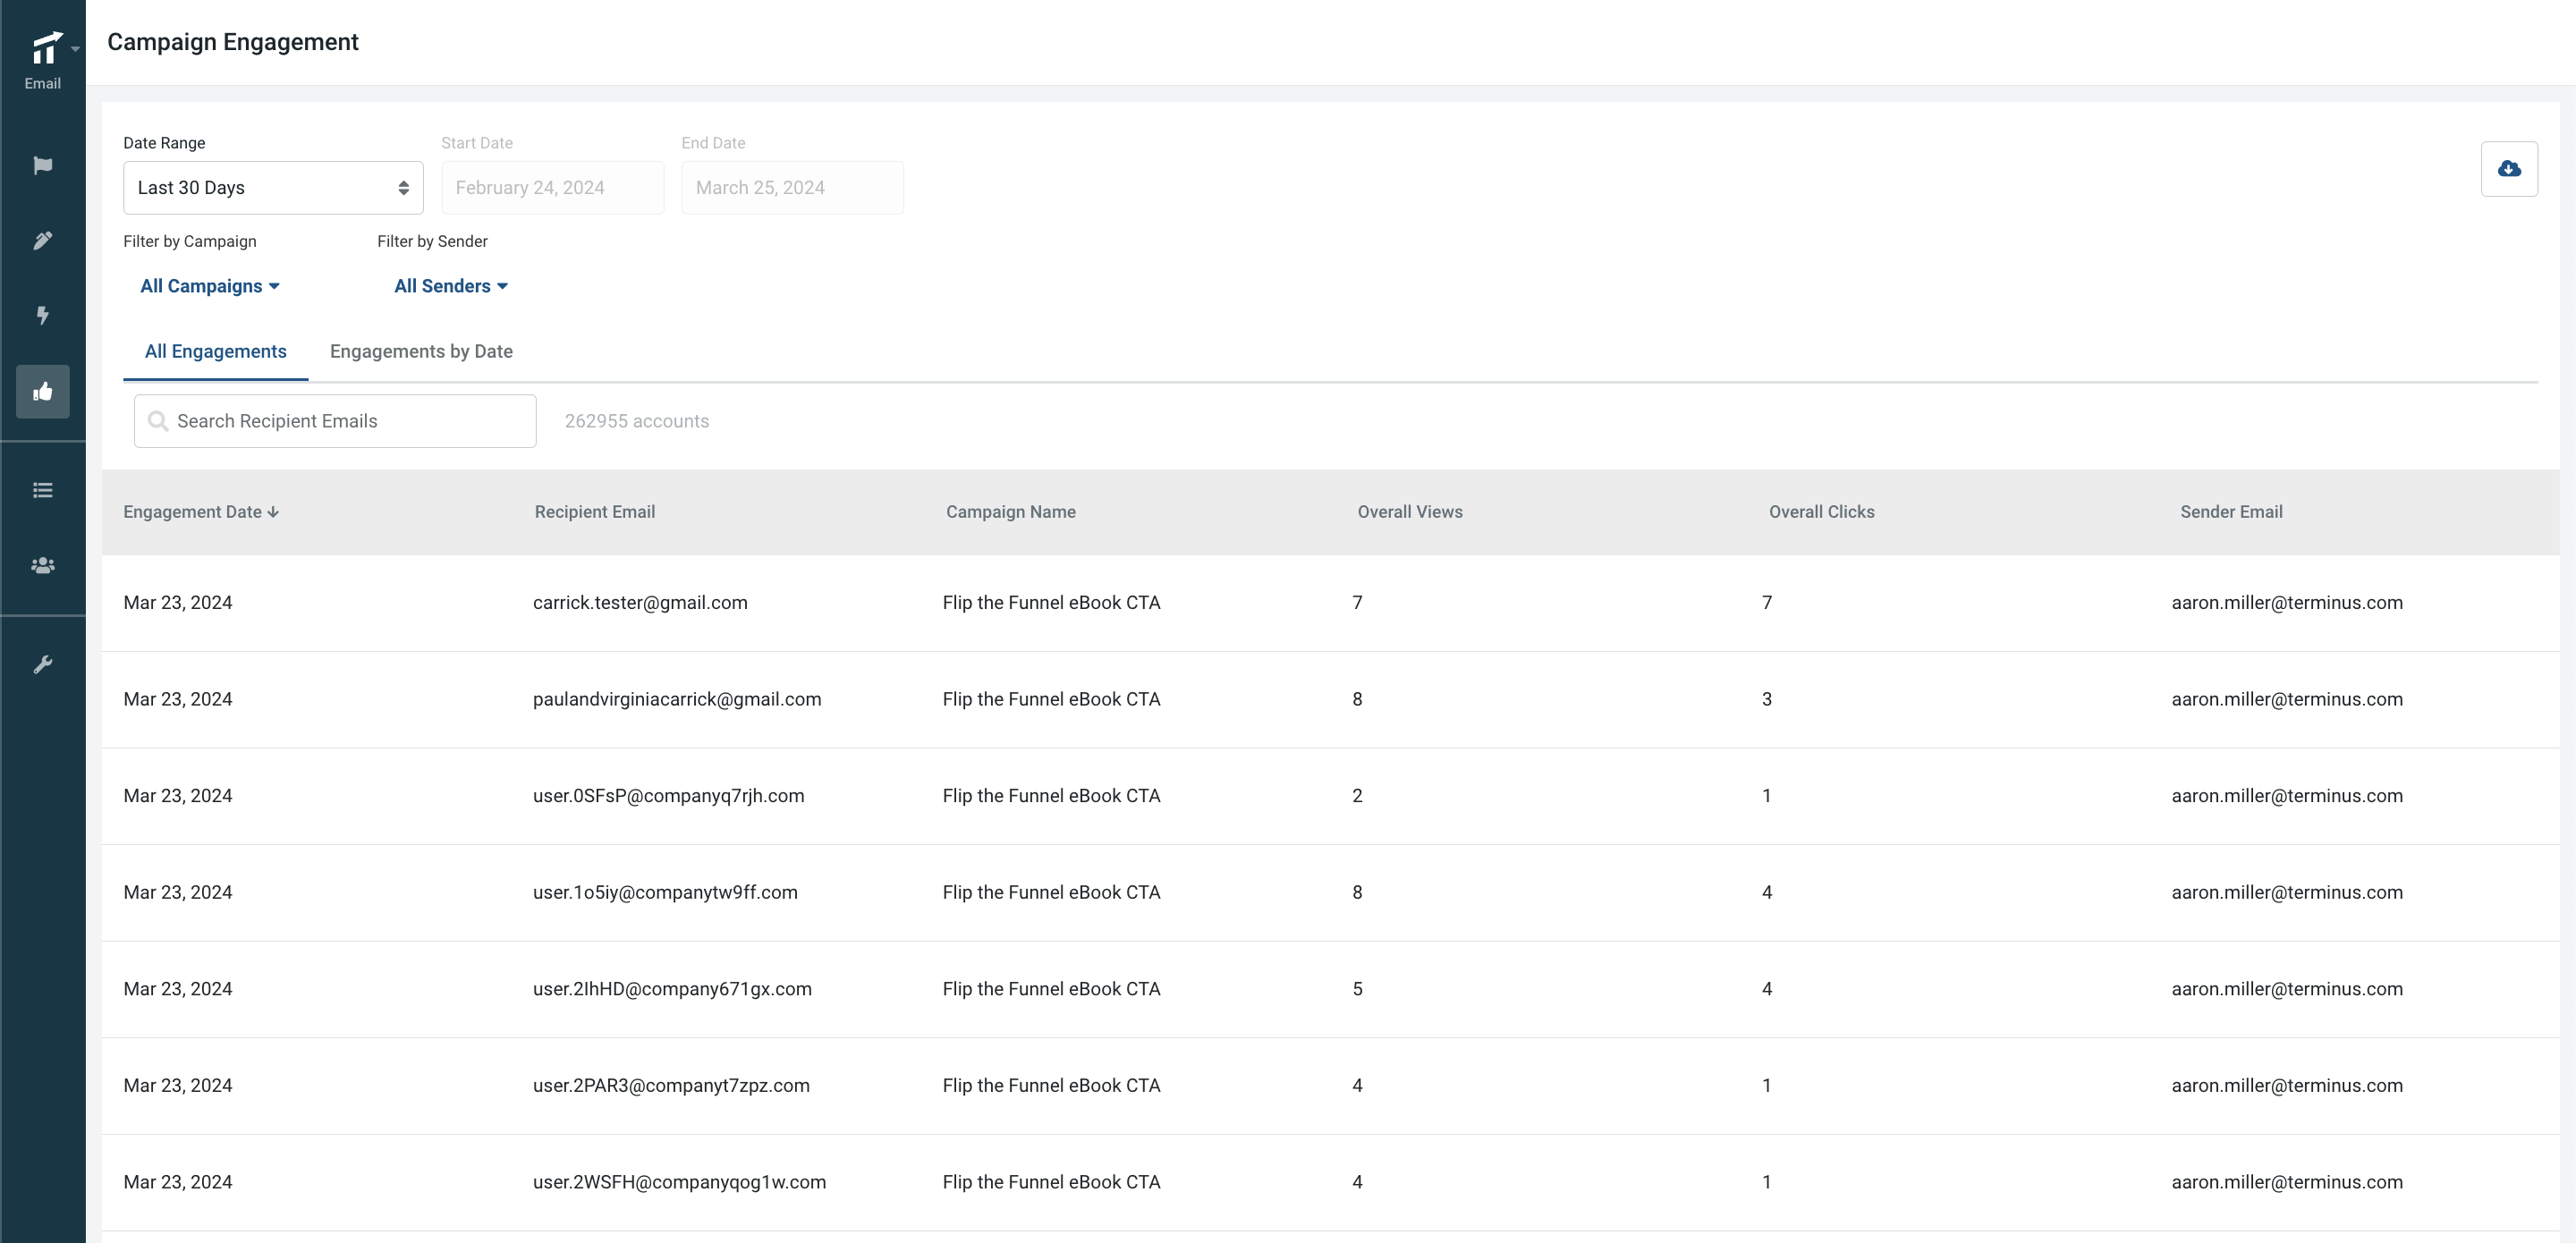Viewport: 2576px width, 1243px height.
Task: Click the cloud download export button
Action: [x=2509, y=169]
